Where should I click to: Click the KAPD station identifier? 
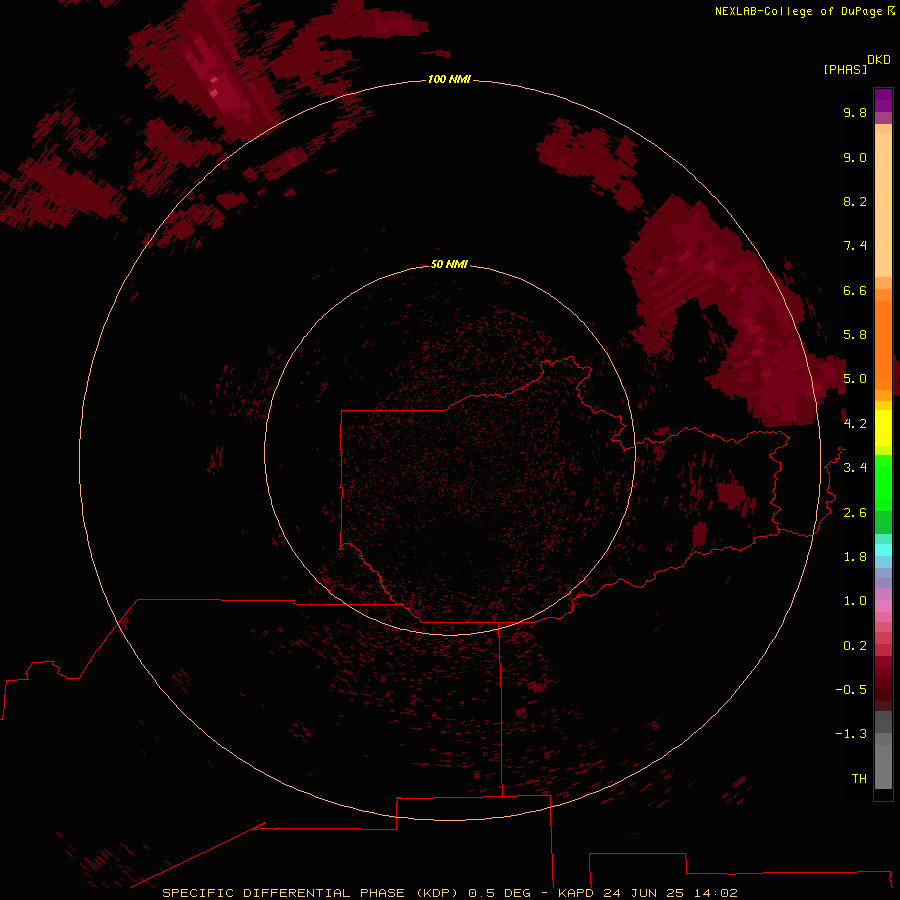tap(576, 893)
